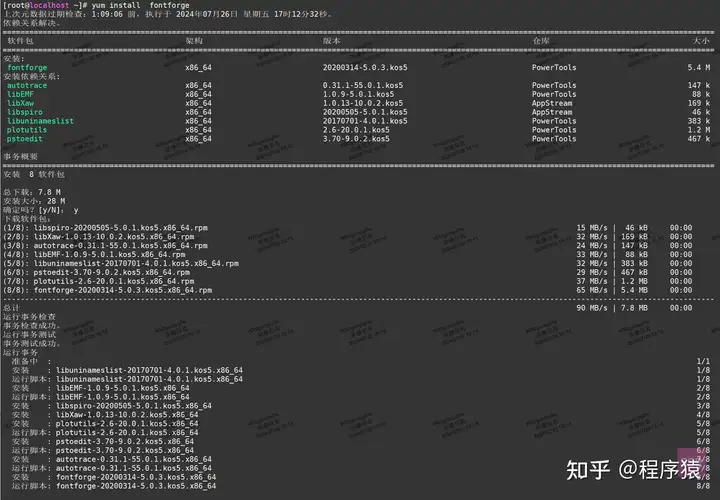720x500 pixels.
Task: Click version 1.0.13-10.0.2.kos5 in table
Action: coord(363,103)
